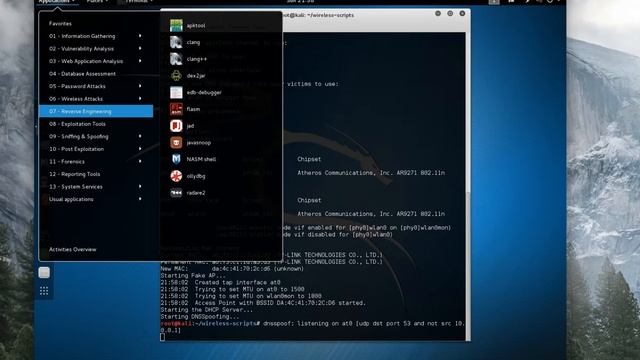Viewport: 640px width, 360px height.
Task: Expand the 06 - Wireless Attacks arrow
Action: click(x=140, y=99)
